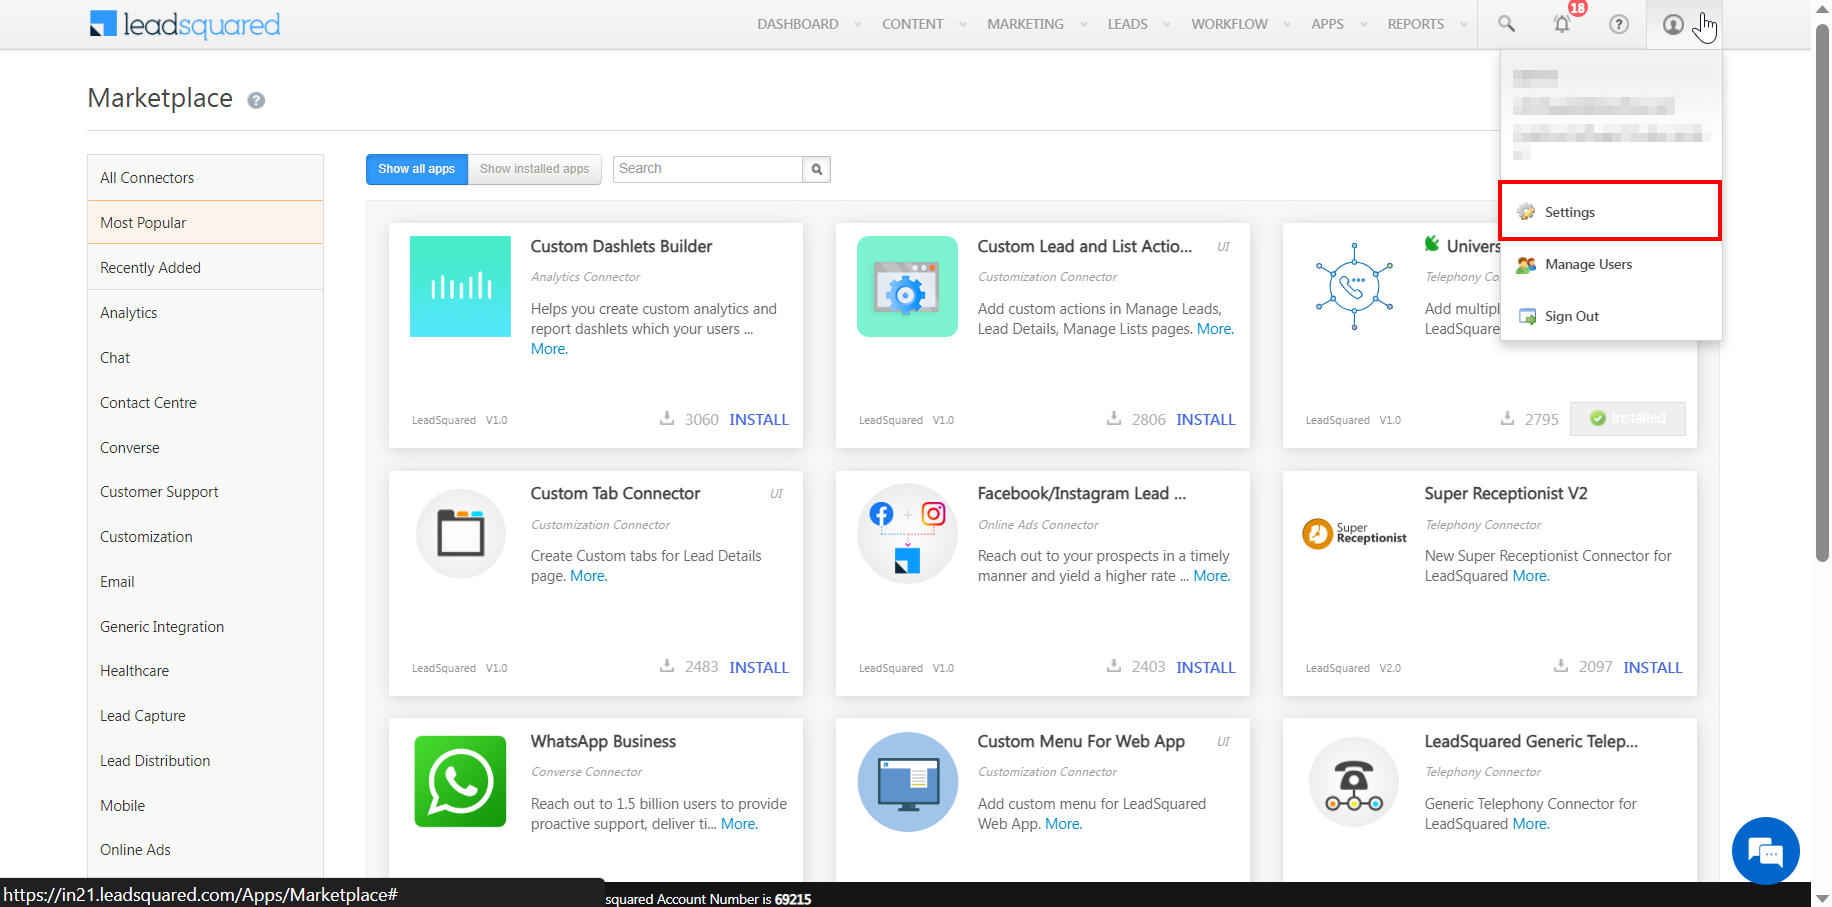Open the Customization category
The height and width of the screenshot is (907, 1832).
(205, 537)
